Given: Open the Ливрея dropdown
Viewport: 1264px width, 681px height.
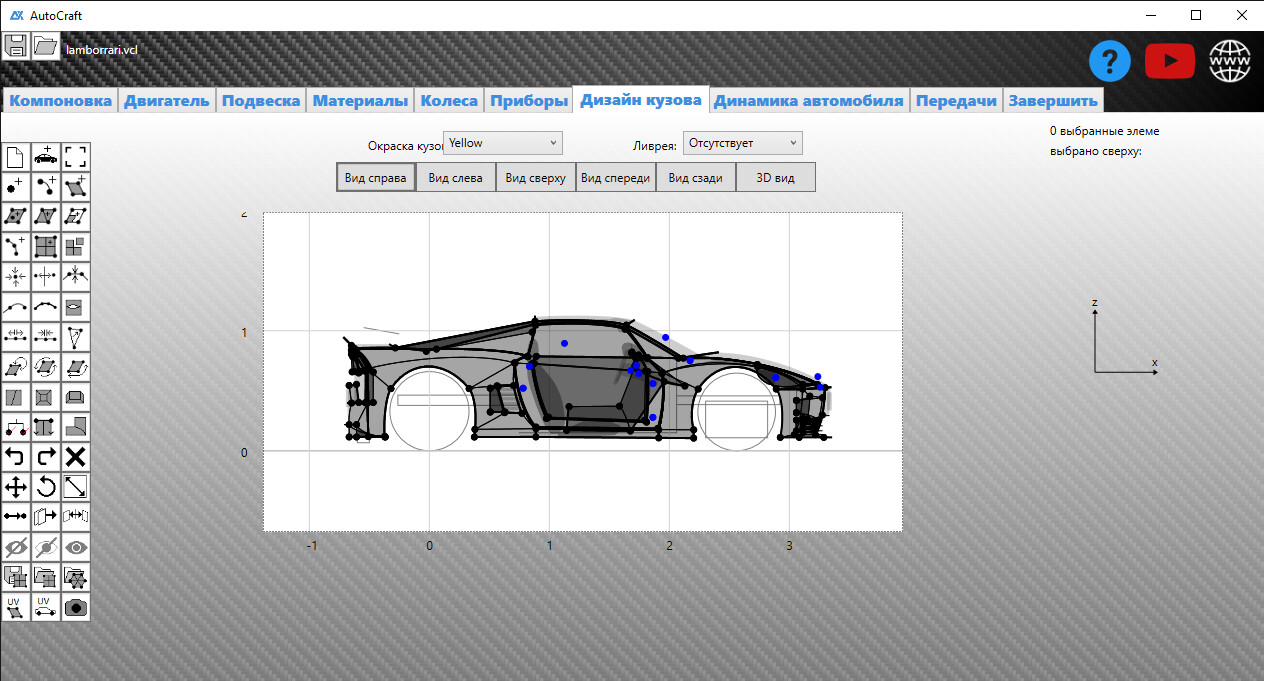Looking at the screenshot, I should [742, 142].
